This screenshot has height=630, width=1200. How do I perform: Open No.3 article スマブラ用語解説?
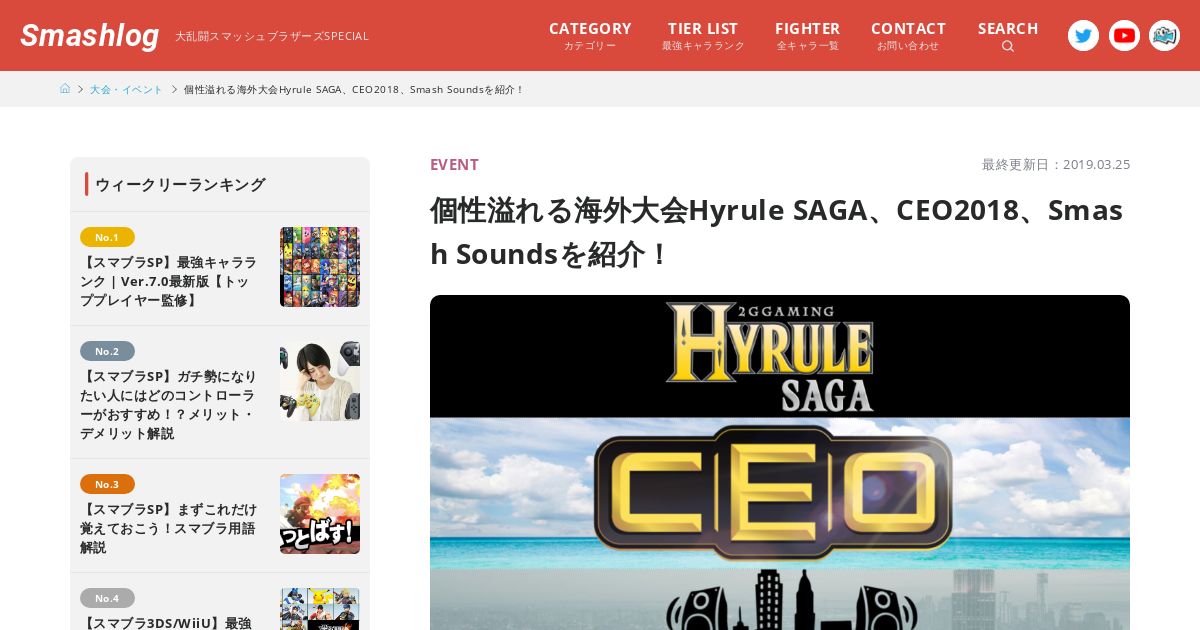pyautogui.click(x=220, y=515)
